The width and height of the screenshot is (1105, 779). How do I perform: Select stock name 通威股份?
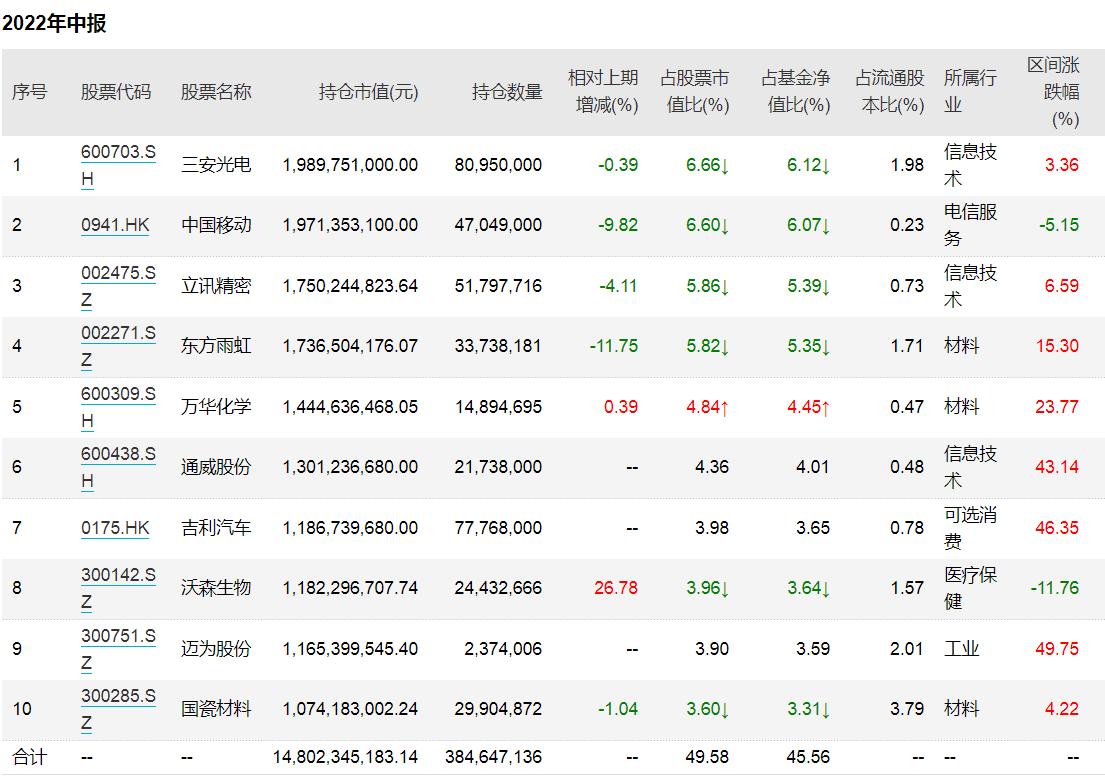[x=216, y=467]
